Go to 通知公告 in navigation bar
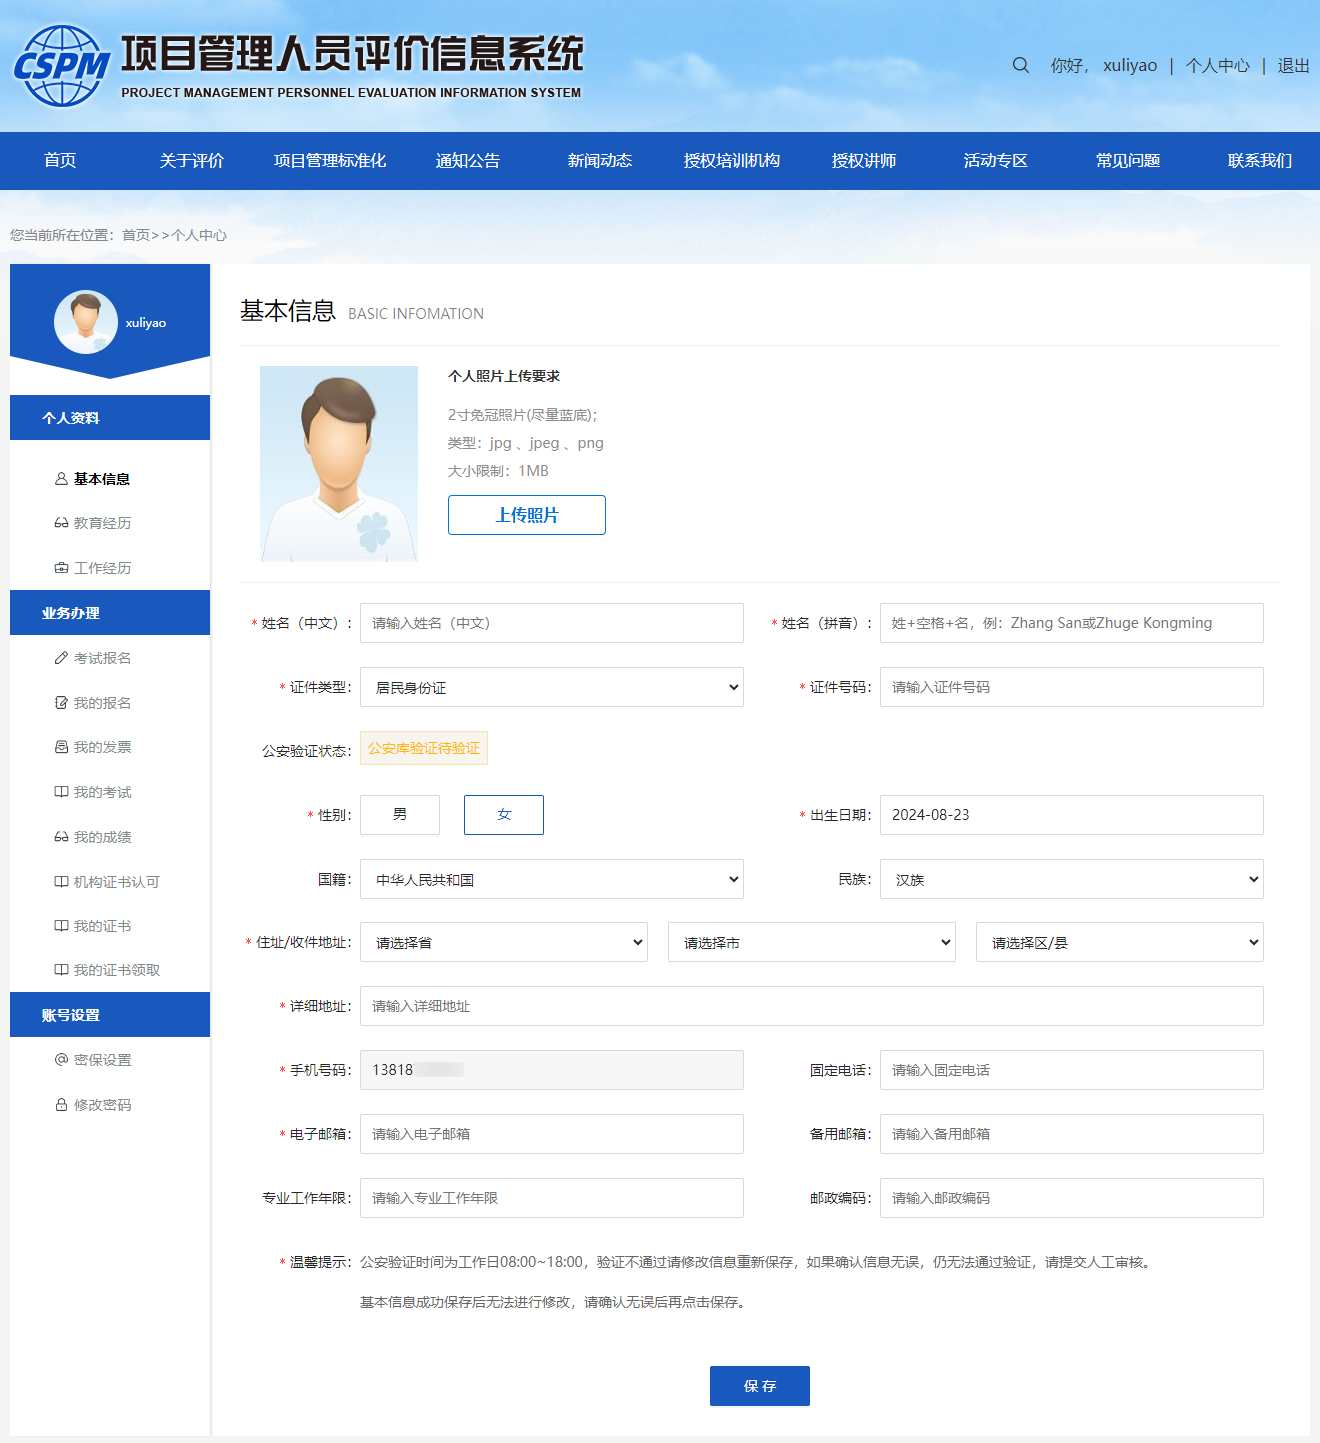 (468, 161)
